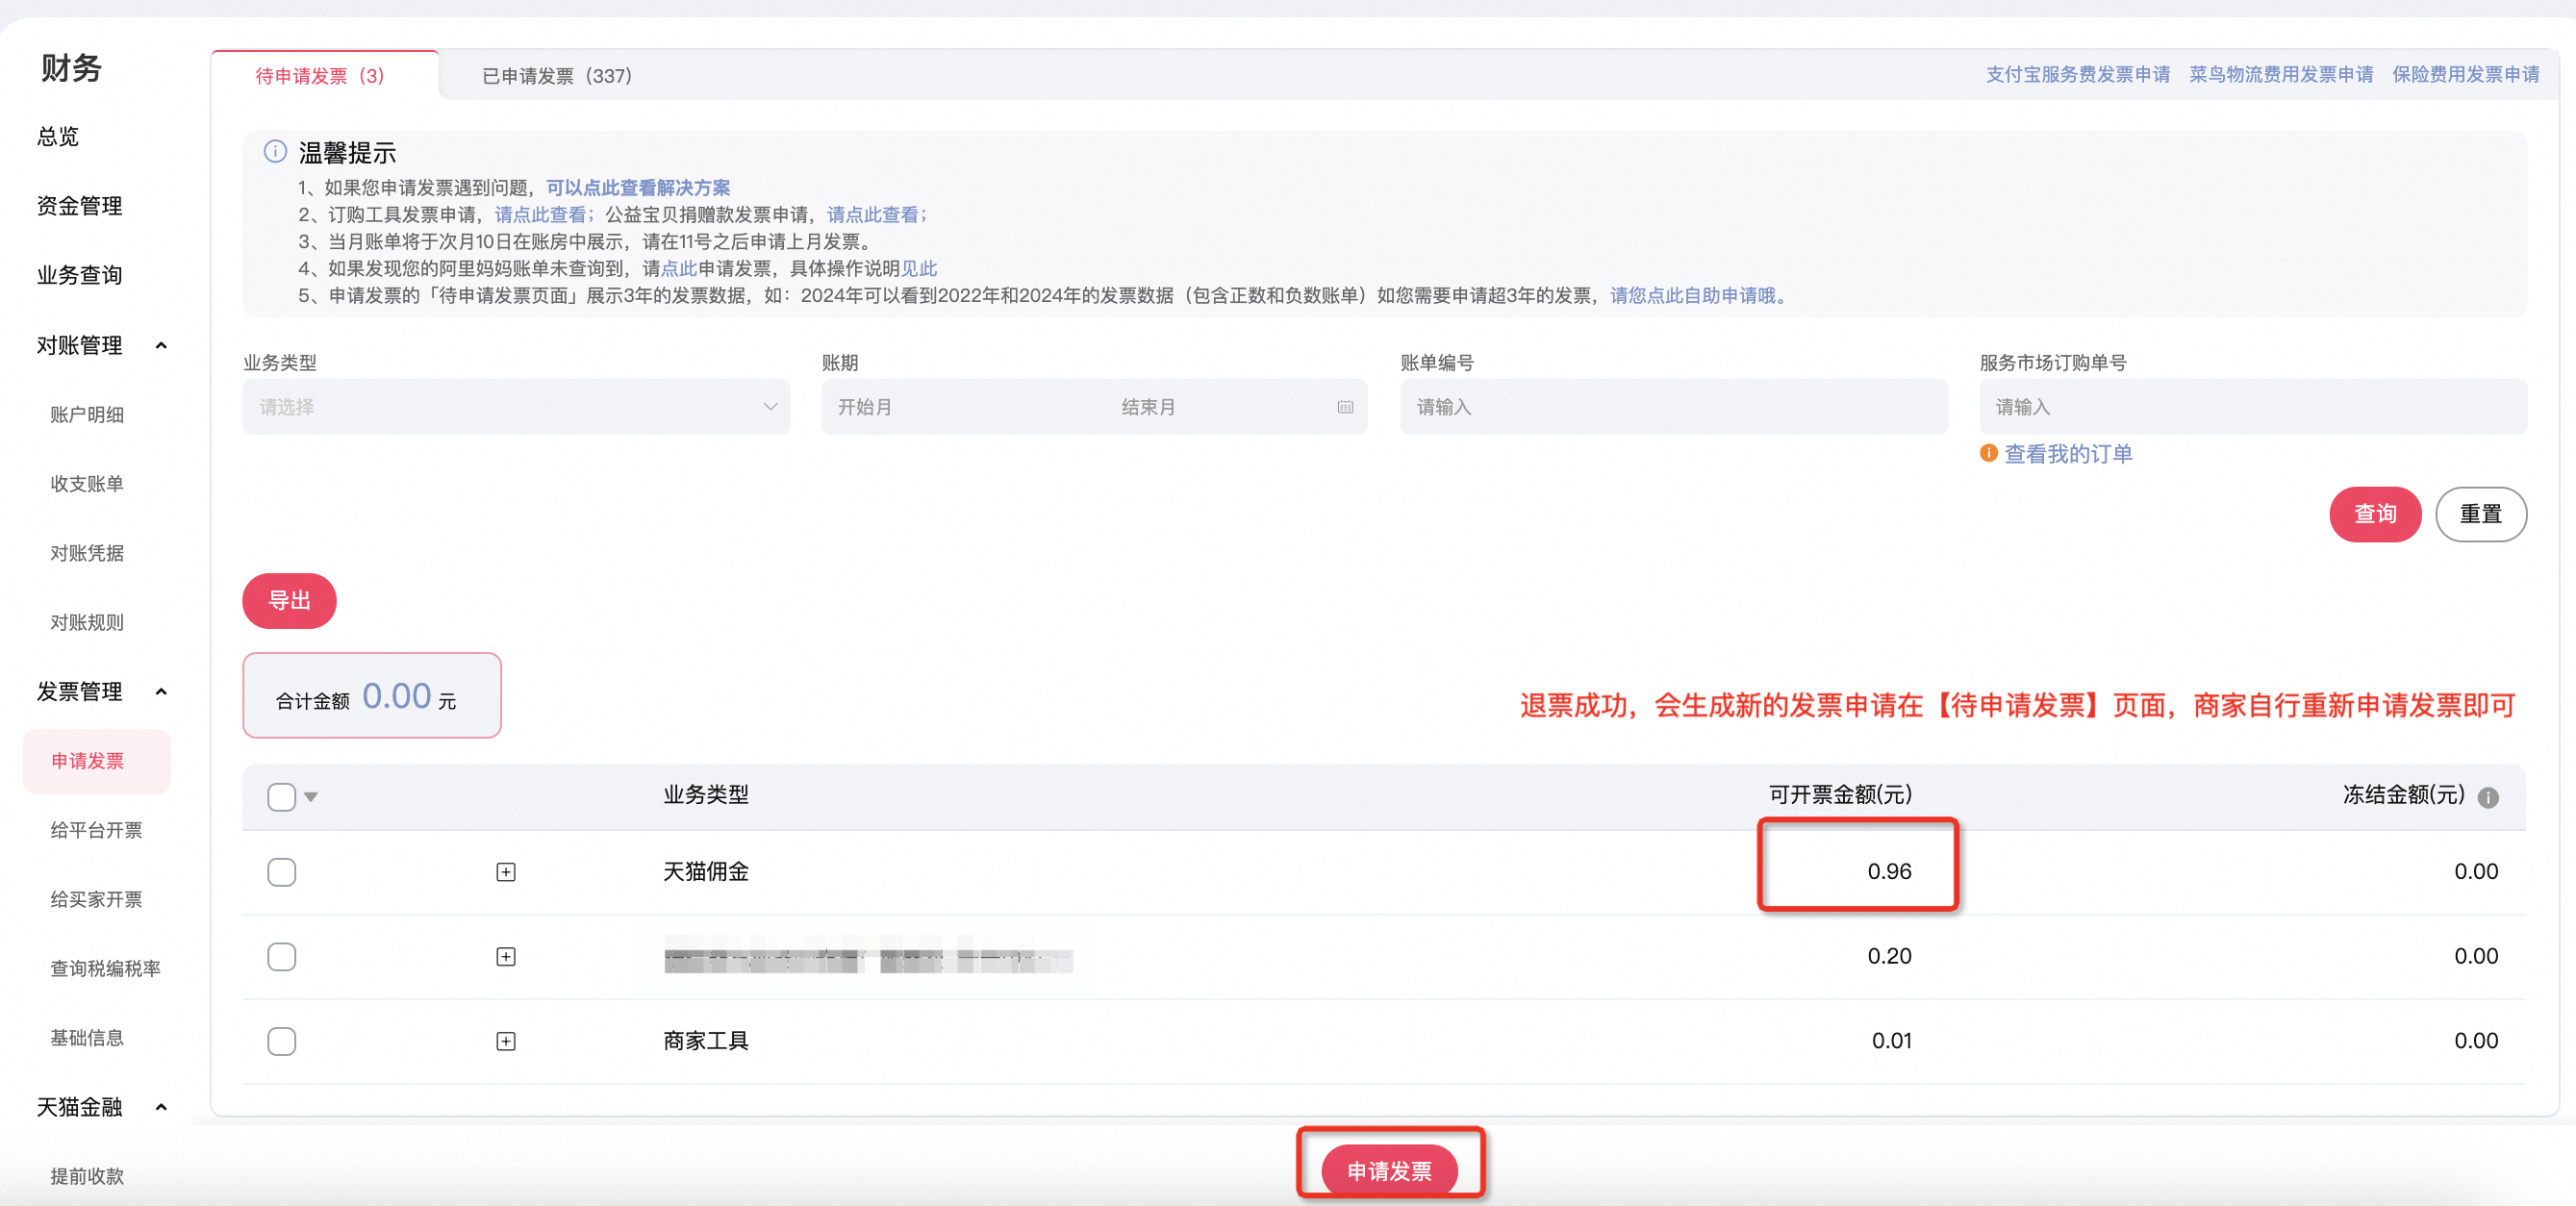Click the info icon beside 温馨提示
The image size is (2576, 1206).
pyautogui.click(x=275, y=151)
